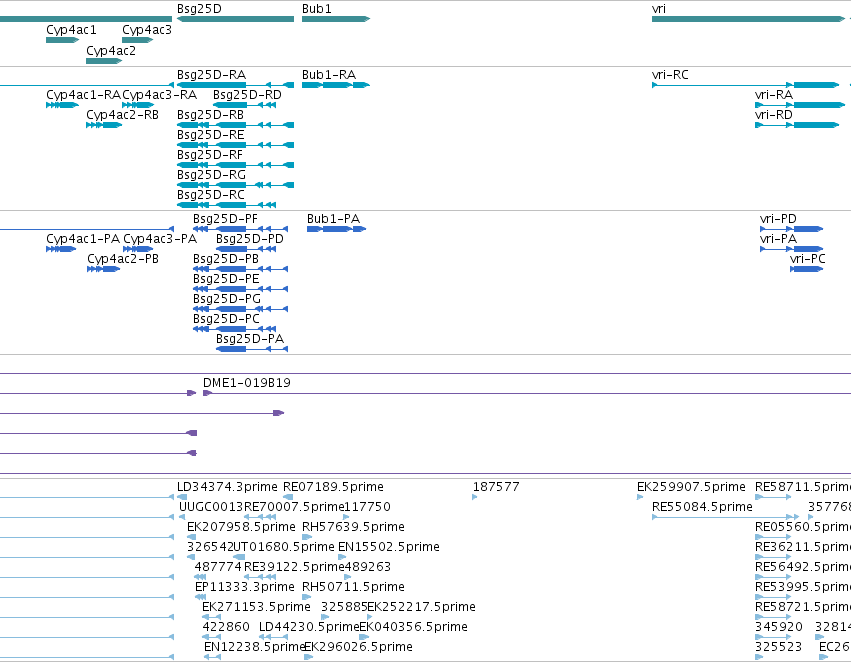The image size is (851, 662).
Task: Click the RE55084.5prime EST
Action: click(726, 517)
